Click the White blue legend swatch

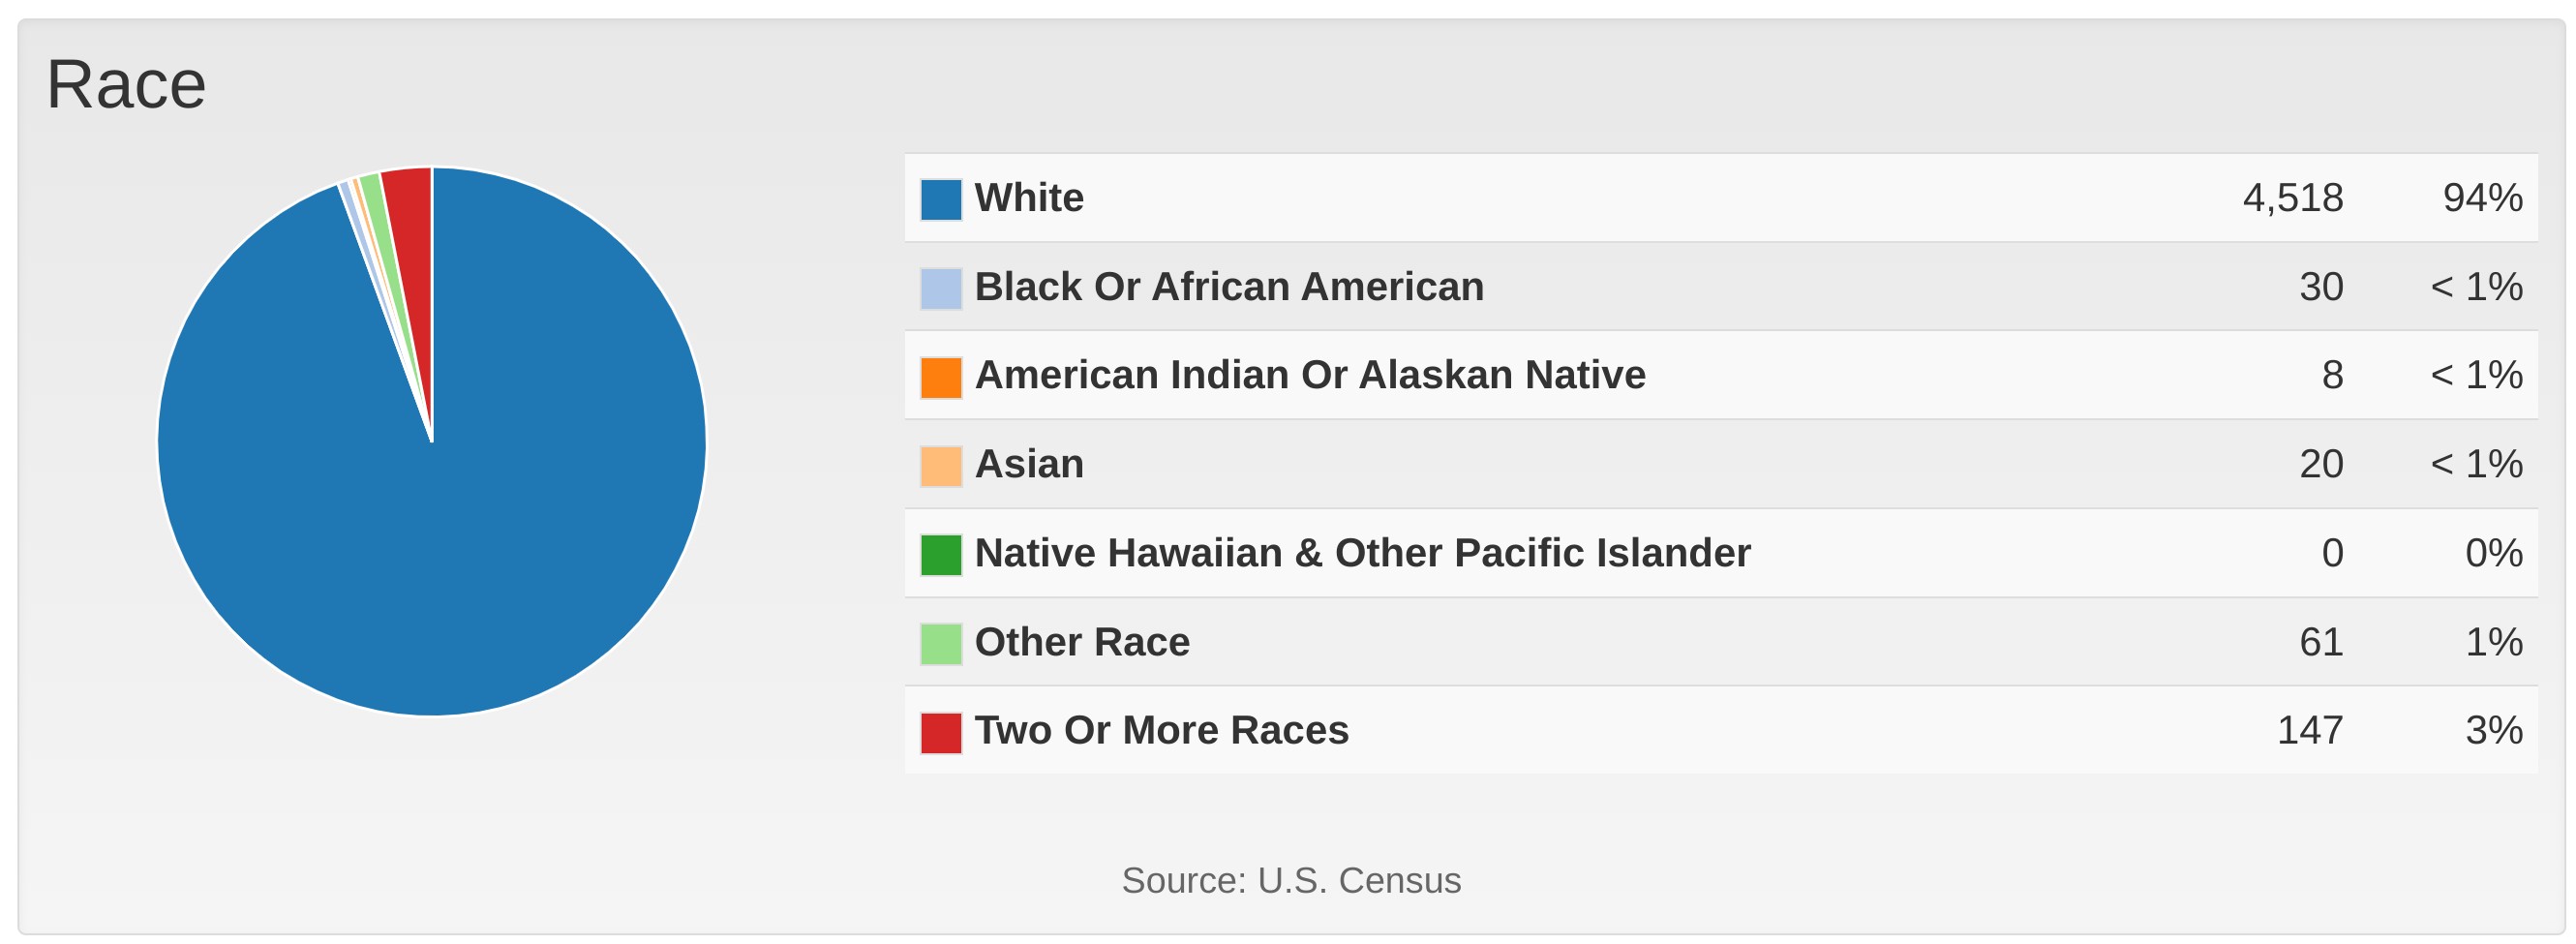pyautogui.click(x=941, y=199)
